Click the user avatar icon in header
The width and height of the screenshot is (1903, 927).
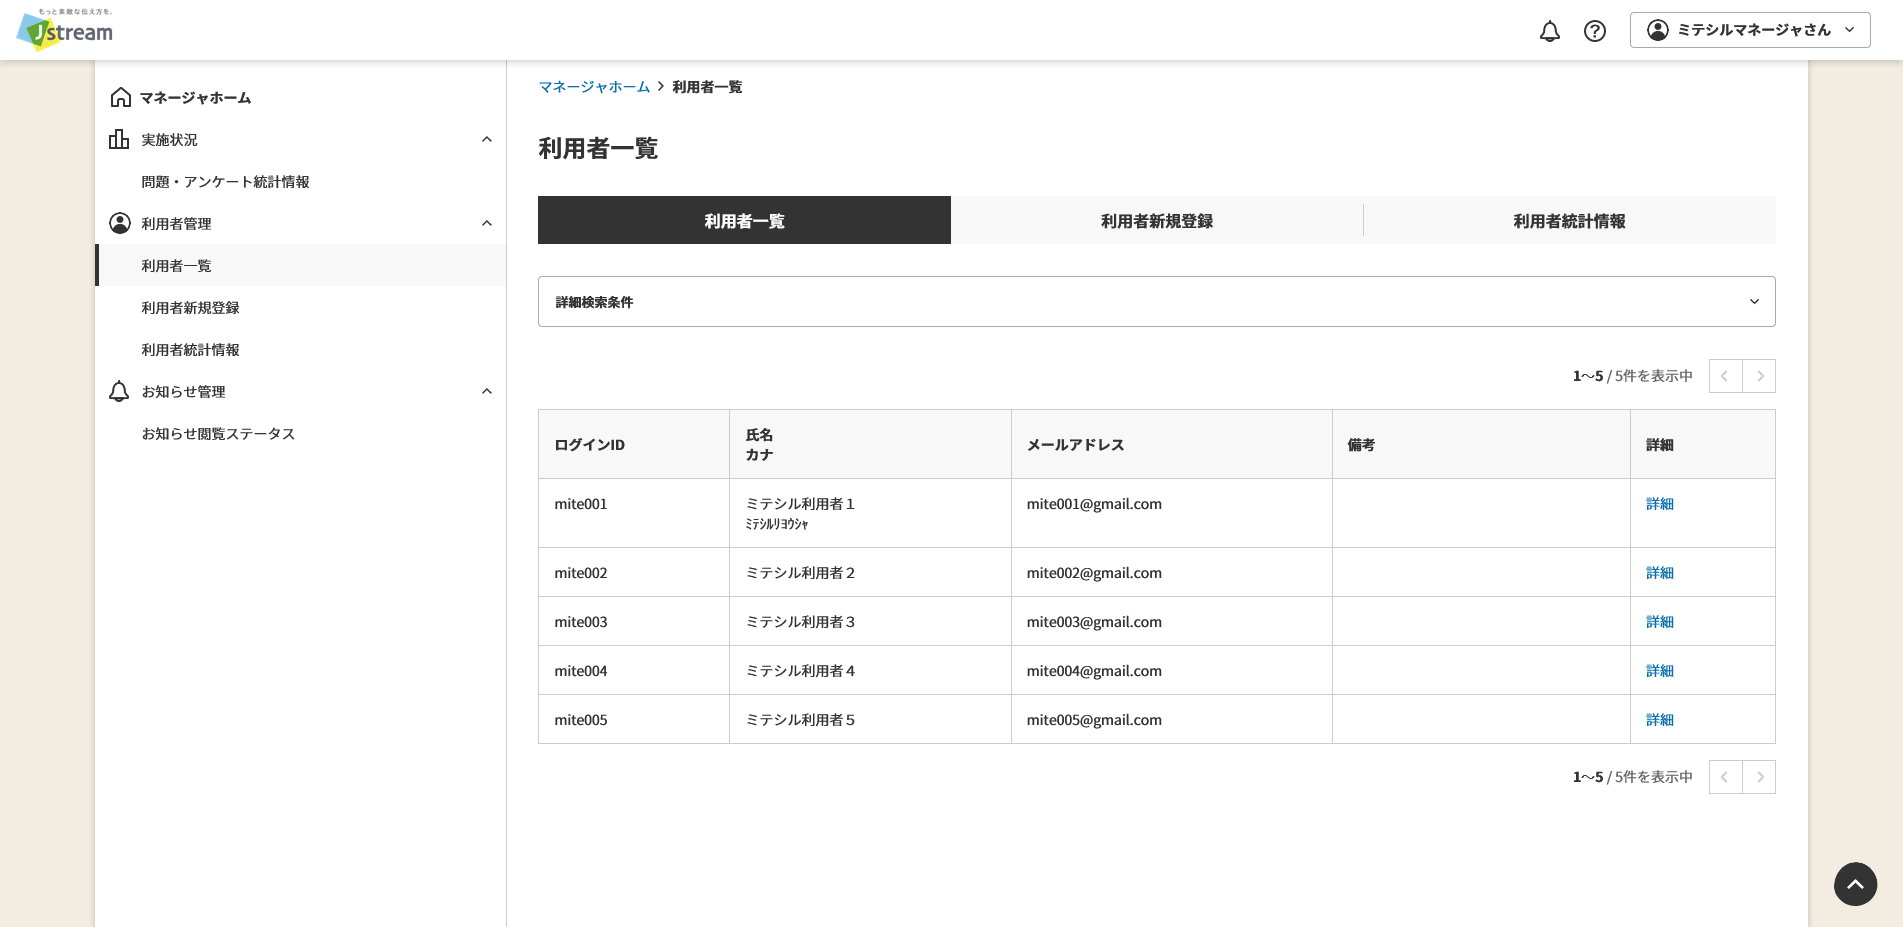1658,30
